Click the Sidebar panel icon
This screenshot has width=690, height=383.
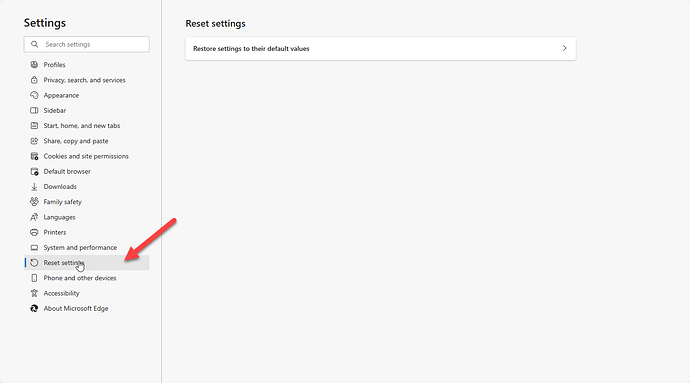pos(34,110)
